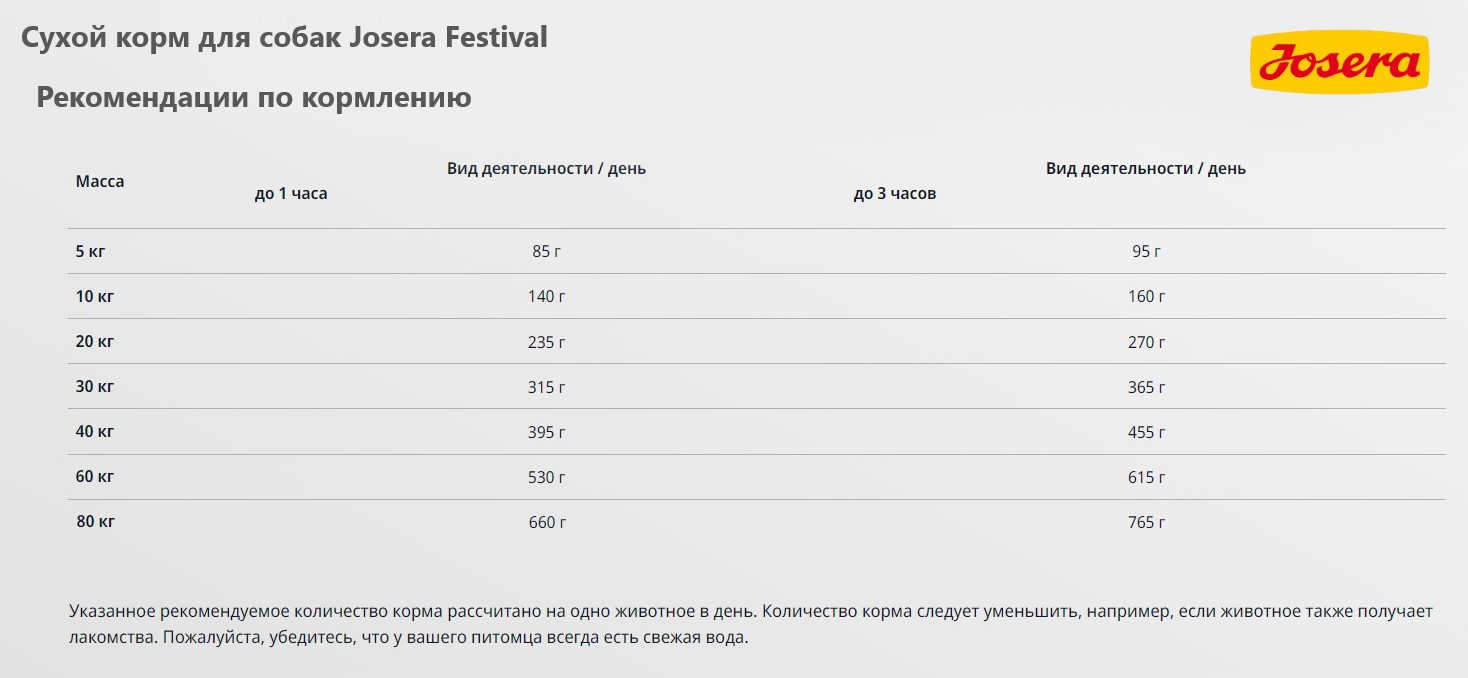Click the 'до 3 часов' column header

(895, 194)
